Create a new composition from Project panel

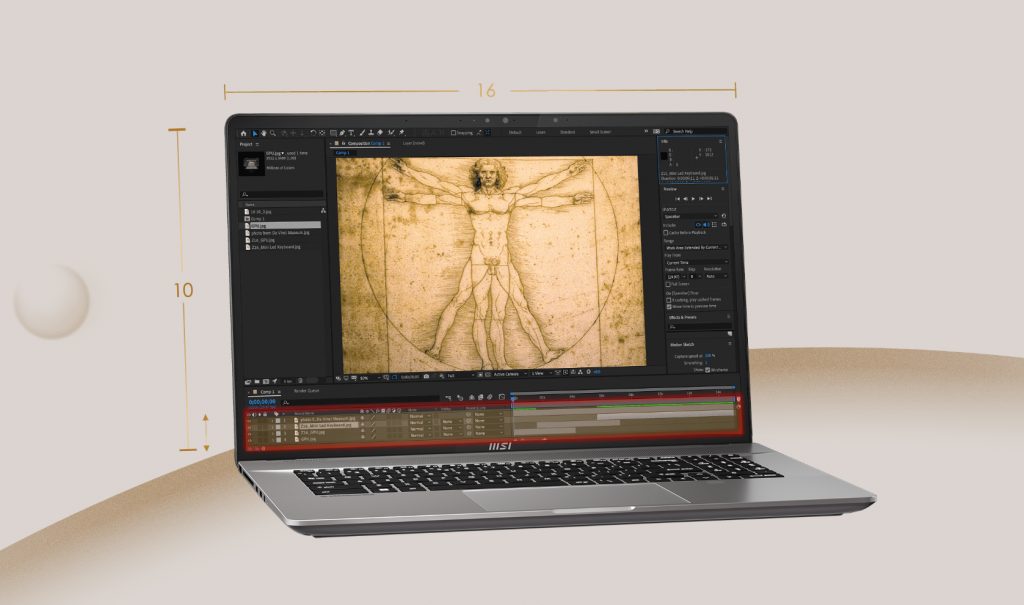coord(266,382)
